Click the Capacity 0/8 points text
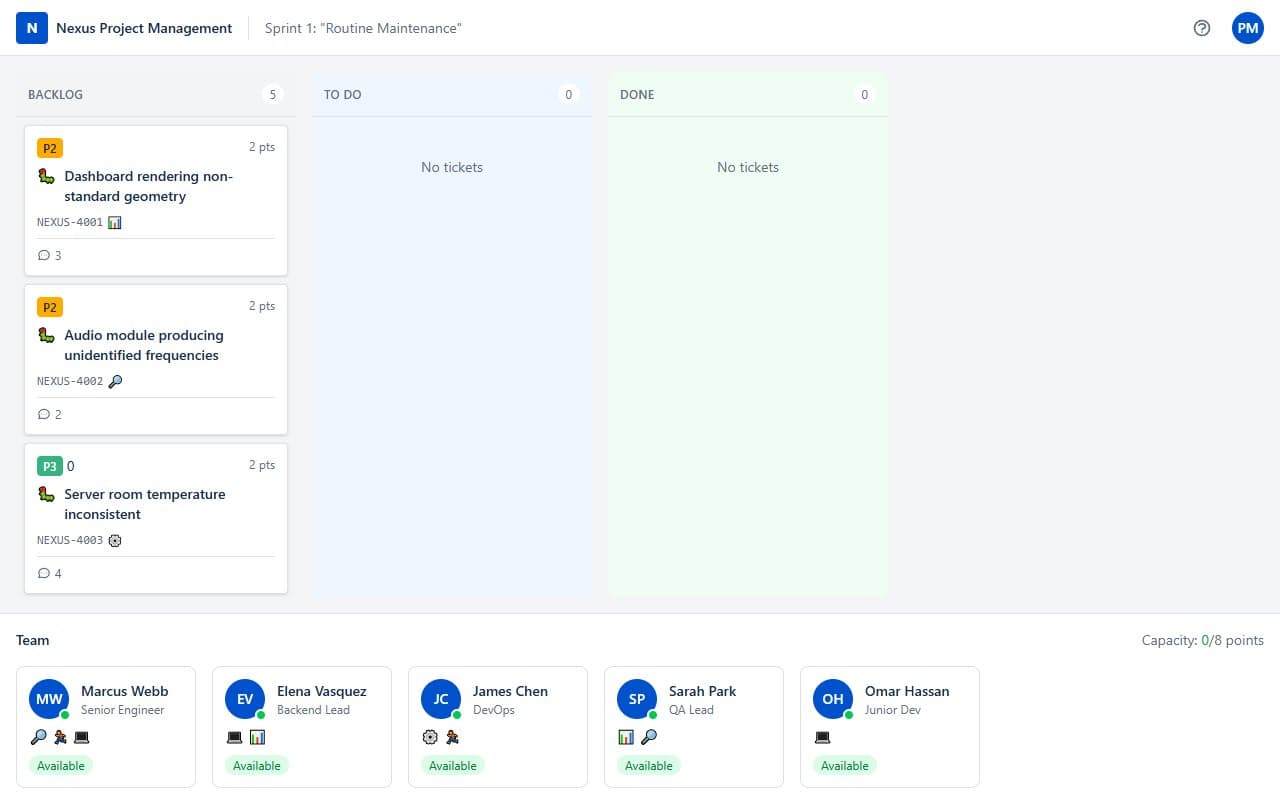Image resolution: width=1280 pixels, height=800 pixels. 1203,640
